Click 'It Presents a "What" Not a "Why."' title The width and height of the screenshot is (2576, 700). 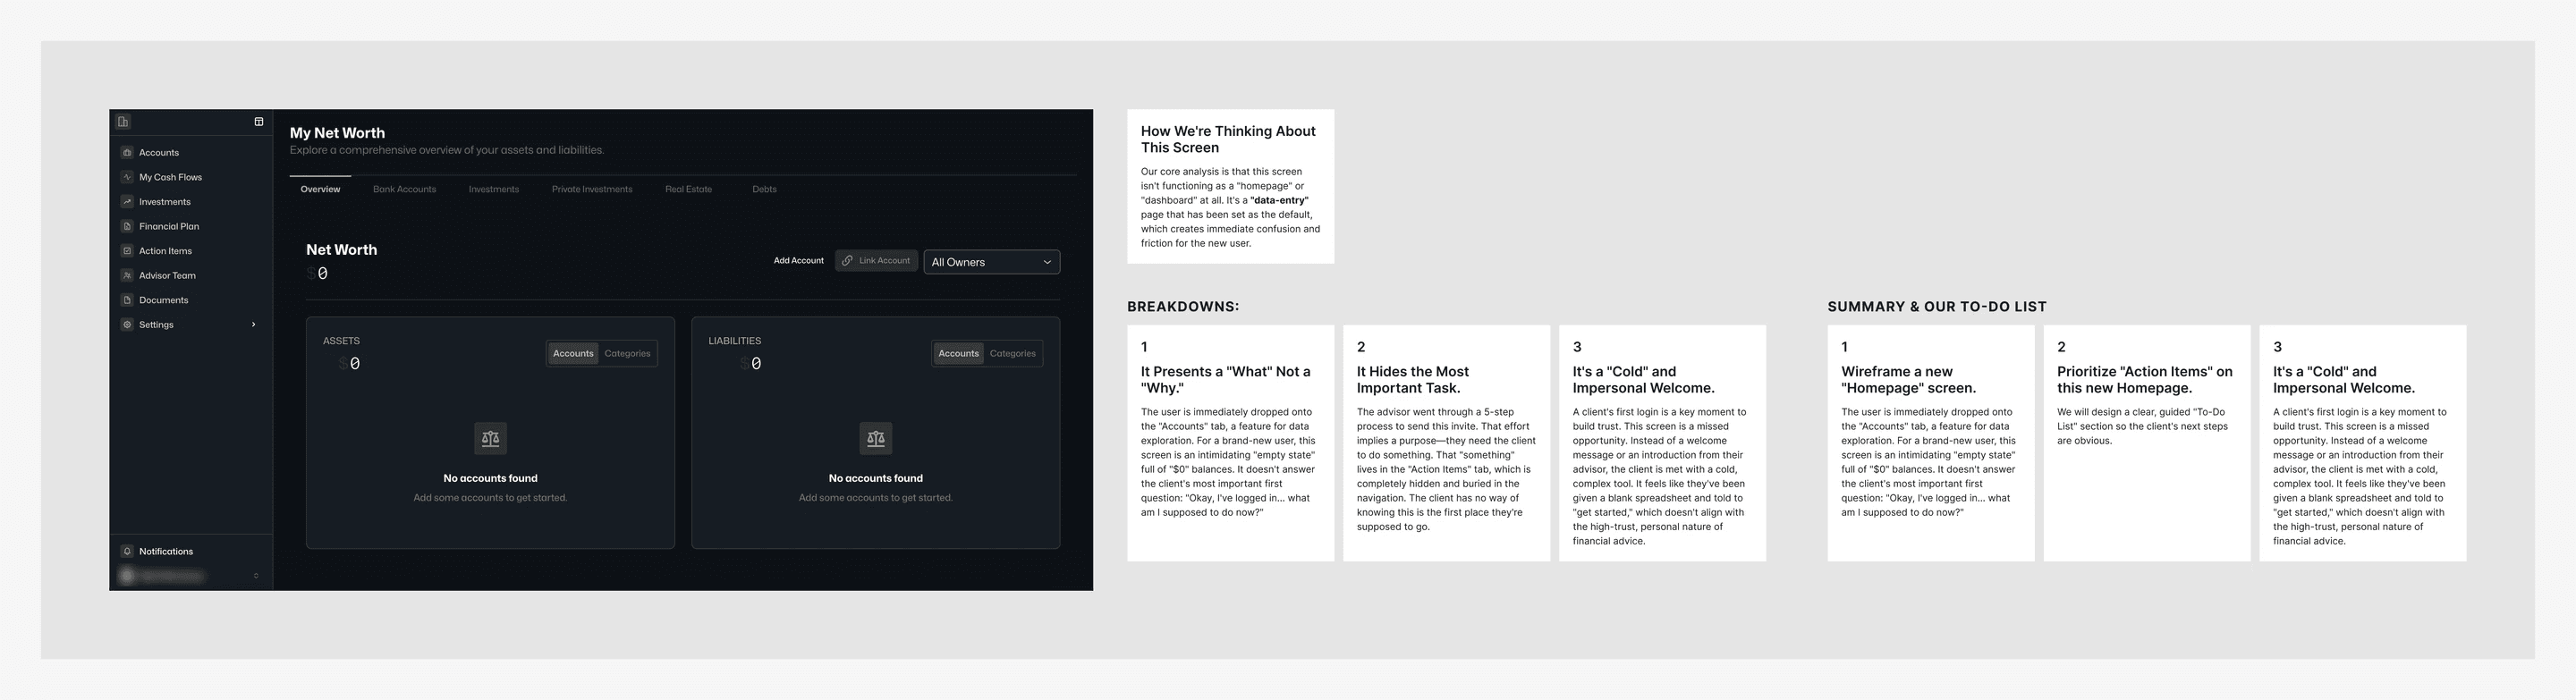pyautogui.click(x=1225, y=380)
